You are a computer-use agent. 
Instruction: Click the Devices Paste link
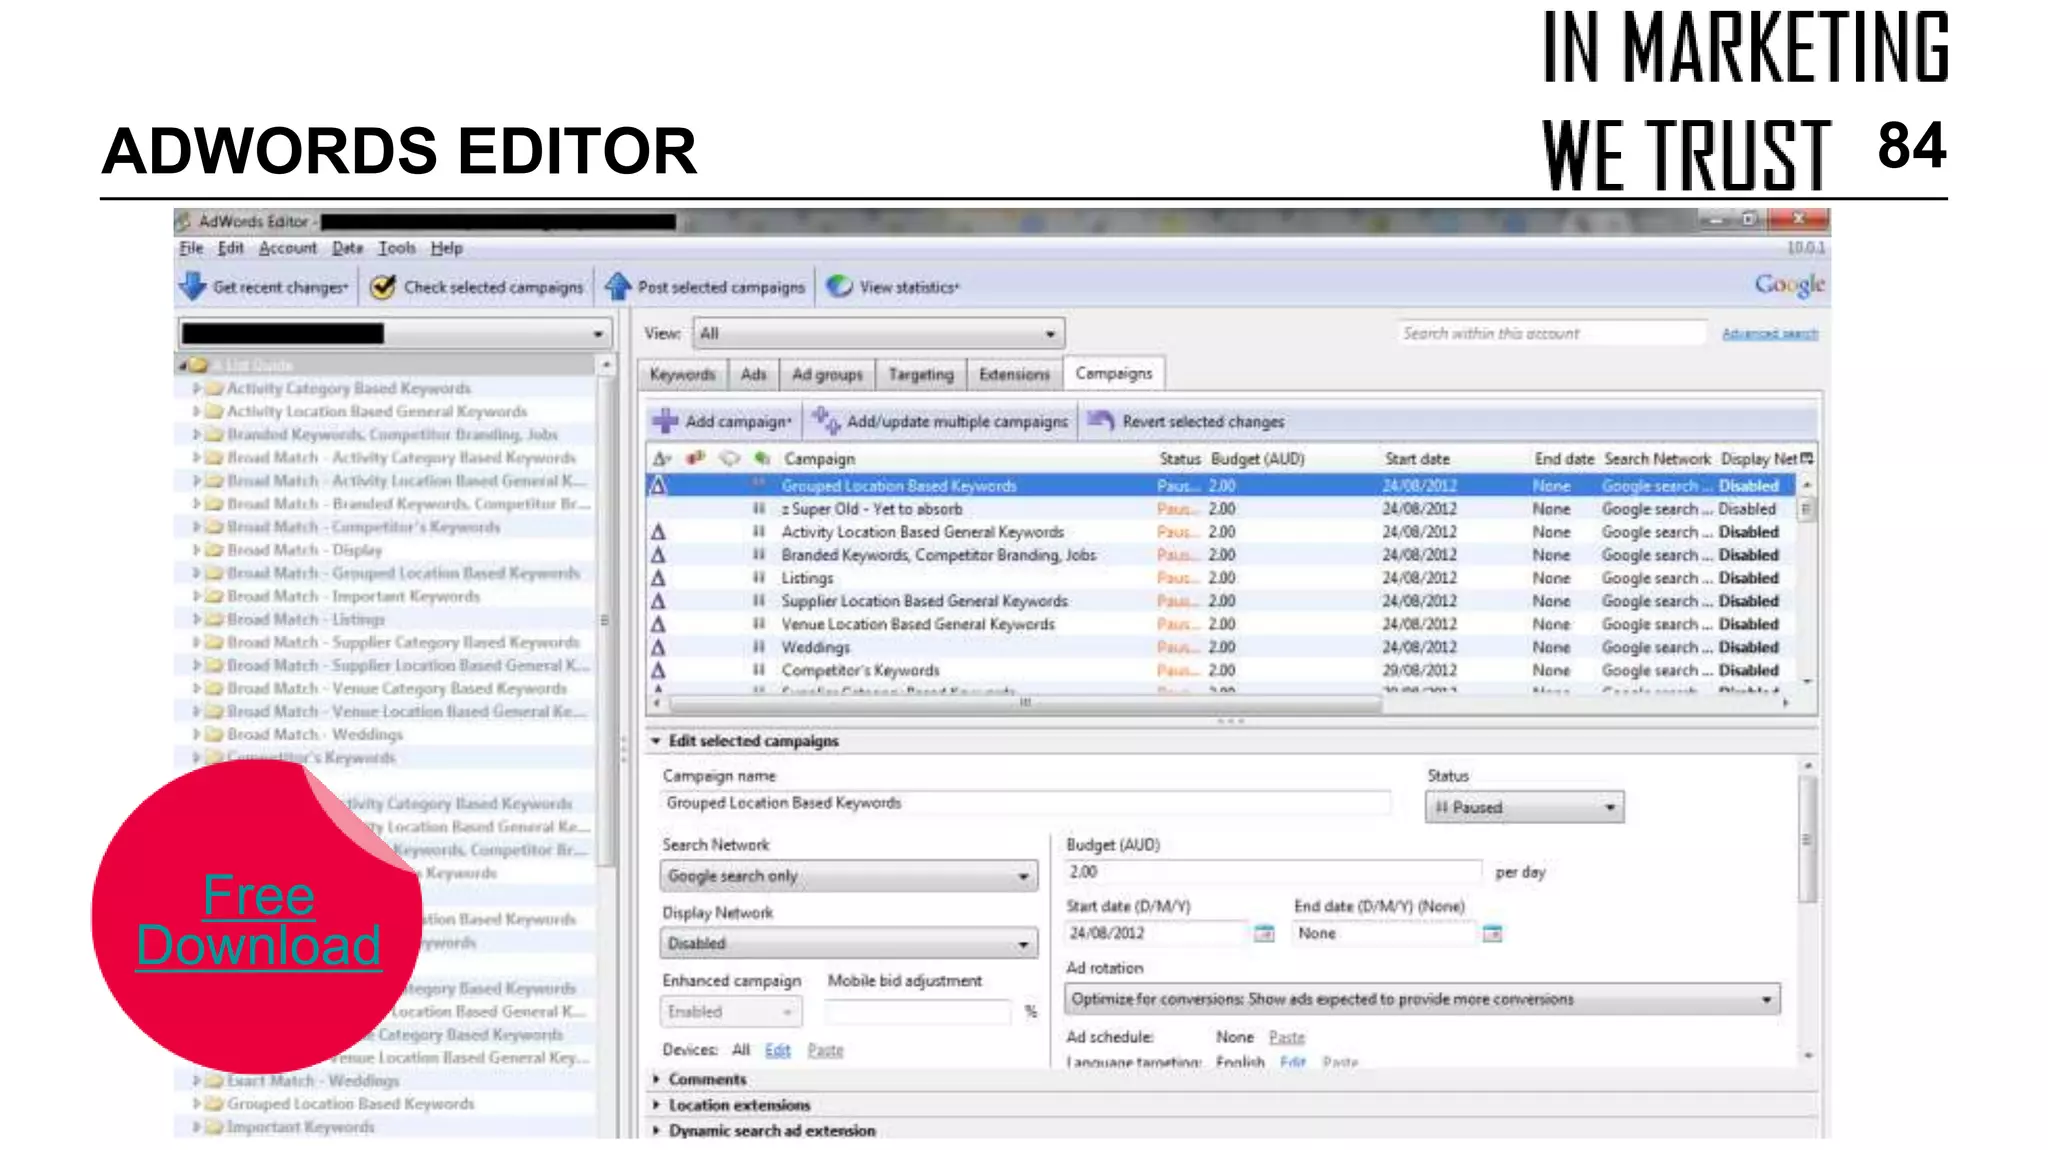click(826, 1050)
